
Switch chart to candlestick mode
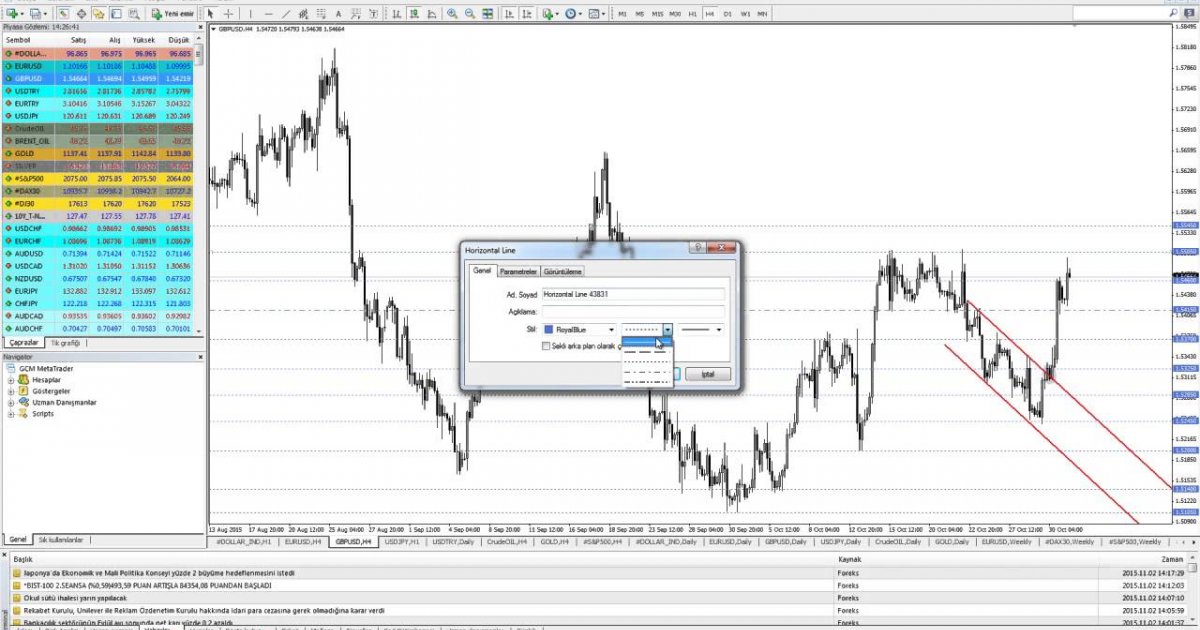(x=415, y=14)
